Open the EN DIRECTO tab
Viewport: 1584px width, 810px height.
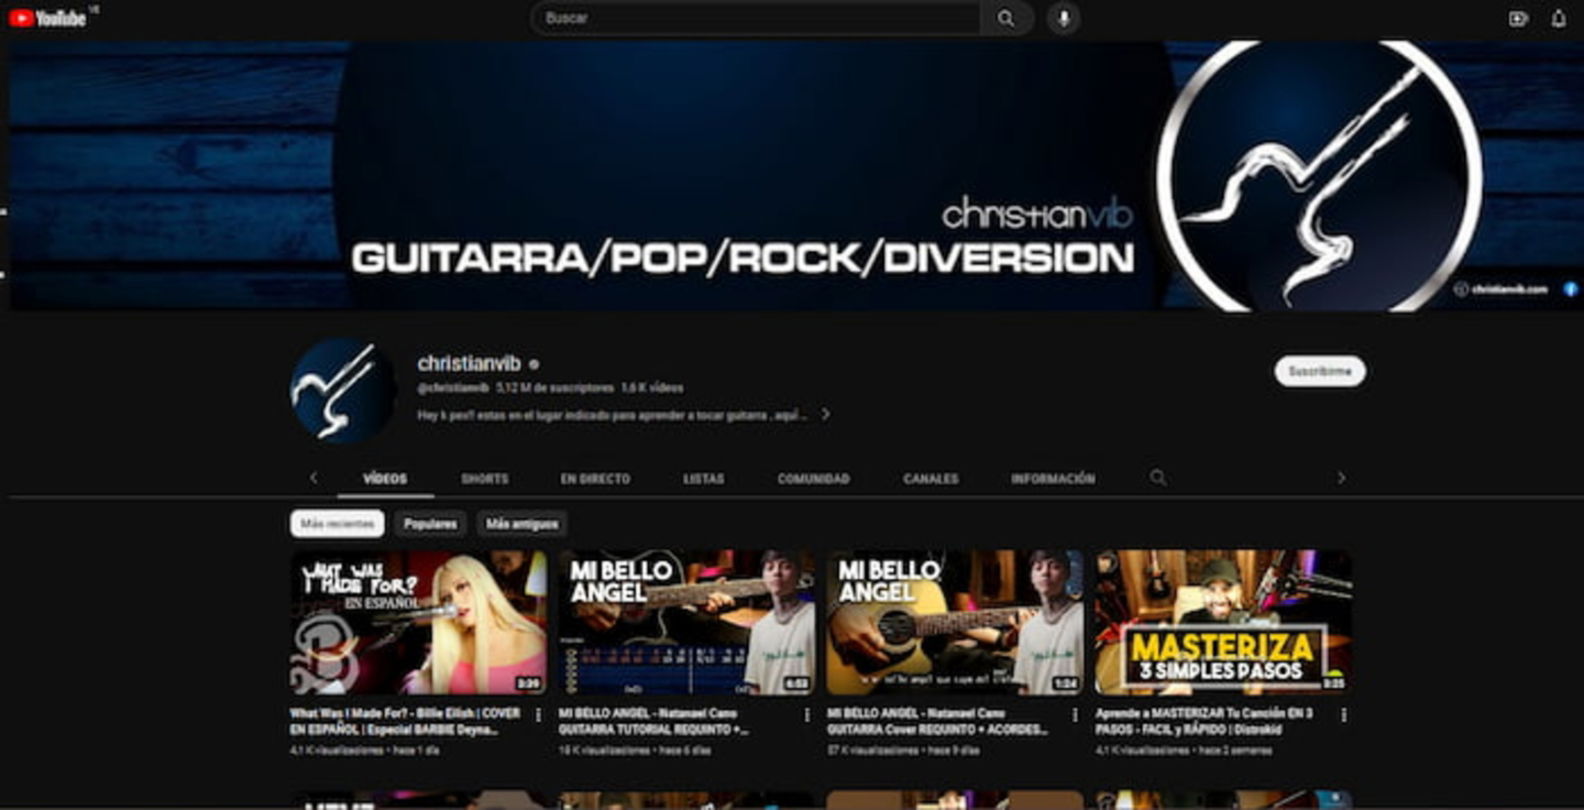[595, 479]
